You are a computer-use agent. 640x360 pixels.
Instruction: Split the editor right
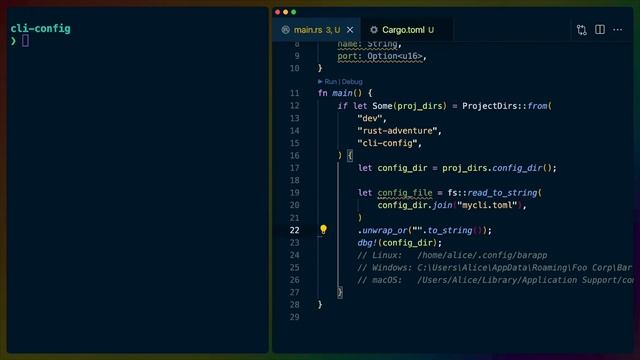point(600,29)
